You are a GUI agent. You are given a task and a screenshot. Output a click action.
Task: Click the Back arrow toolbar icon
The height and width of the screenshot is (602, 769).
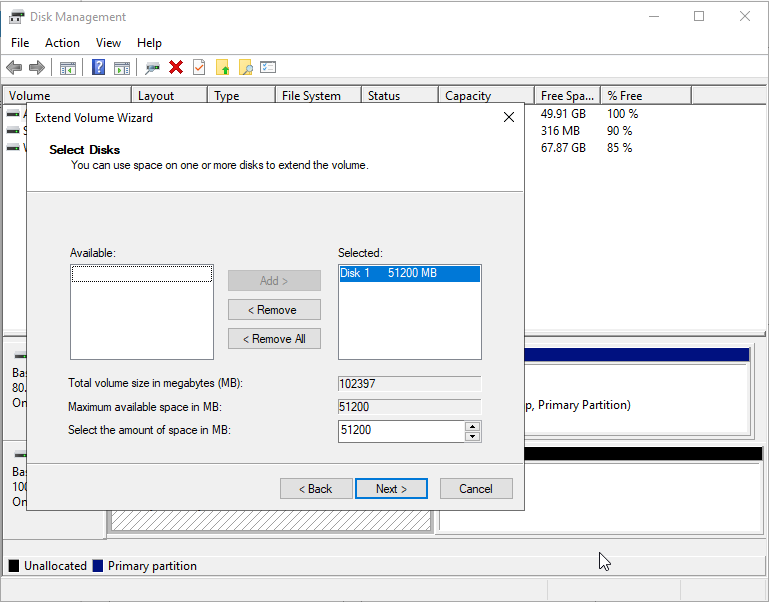(x=14, y=67)
